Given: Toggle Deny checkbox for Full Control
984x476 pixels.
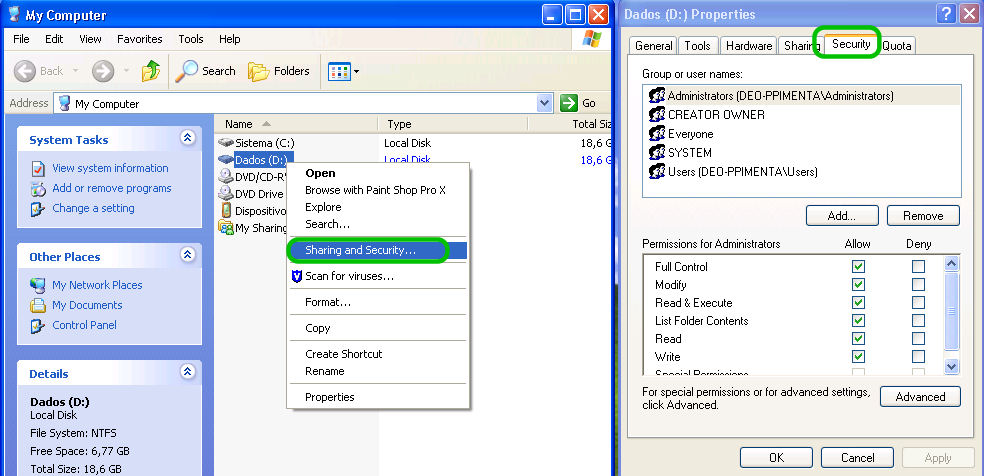Looking at the screenshot, I should [918, 267].
